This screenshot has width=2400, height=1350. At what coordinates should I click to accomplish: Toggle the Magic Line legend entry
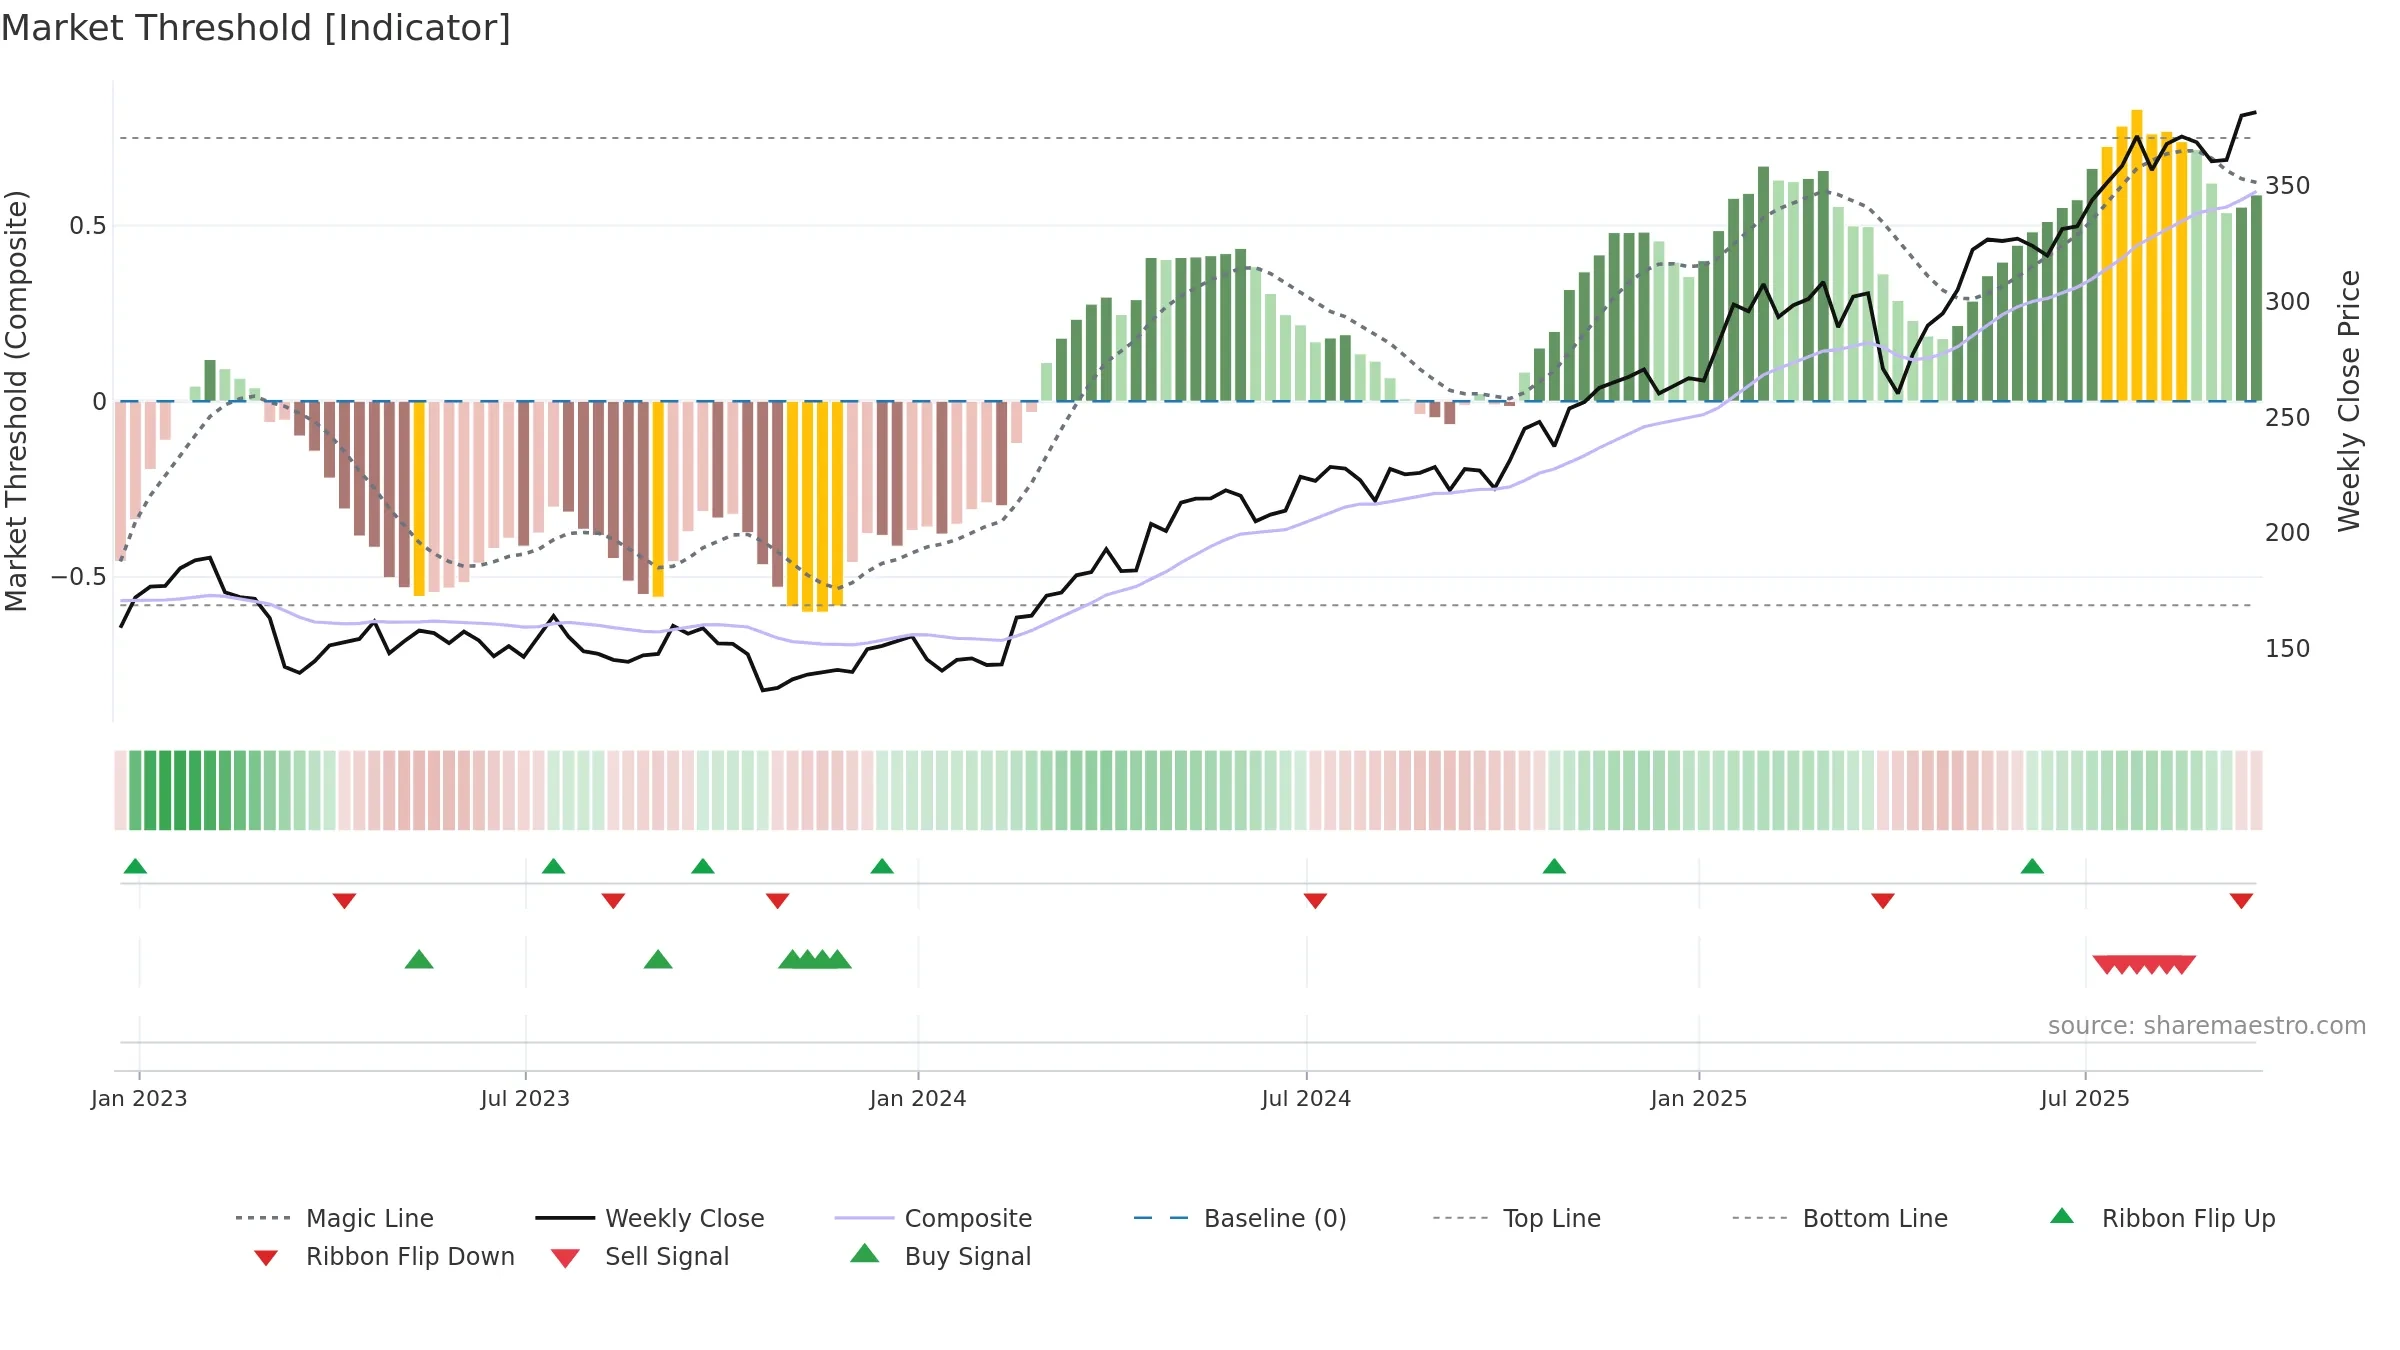pyautogui.click(x=335, y=1218)
